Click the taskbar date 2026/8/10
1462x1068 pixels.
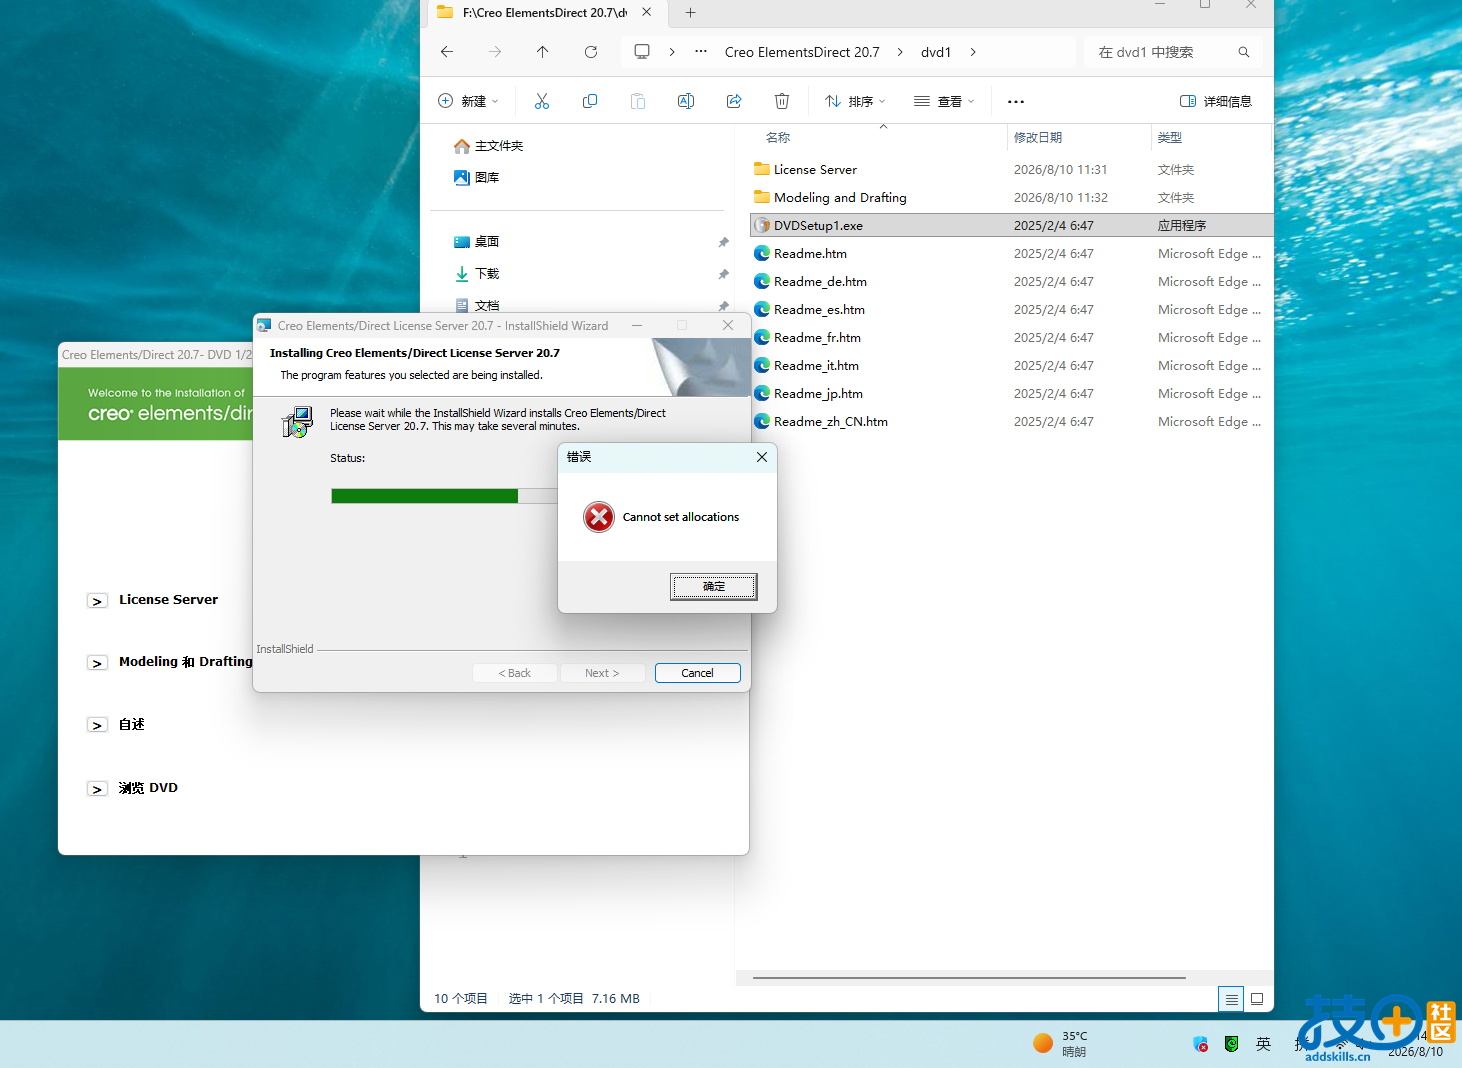(x=1415, y=1051)
